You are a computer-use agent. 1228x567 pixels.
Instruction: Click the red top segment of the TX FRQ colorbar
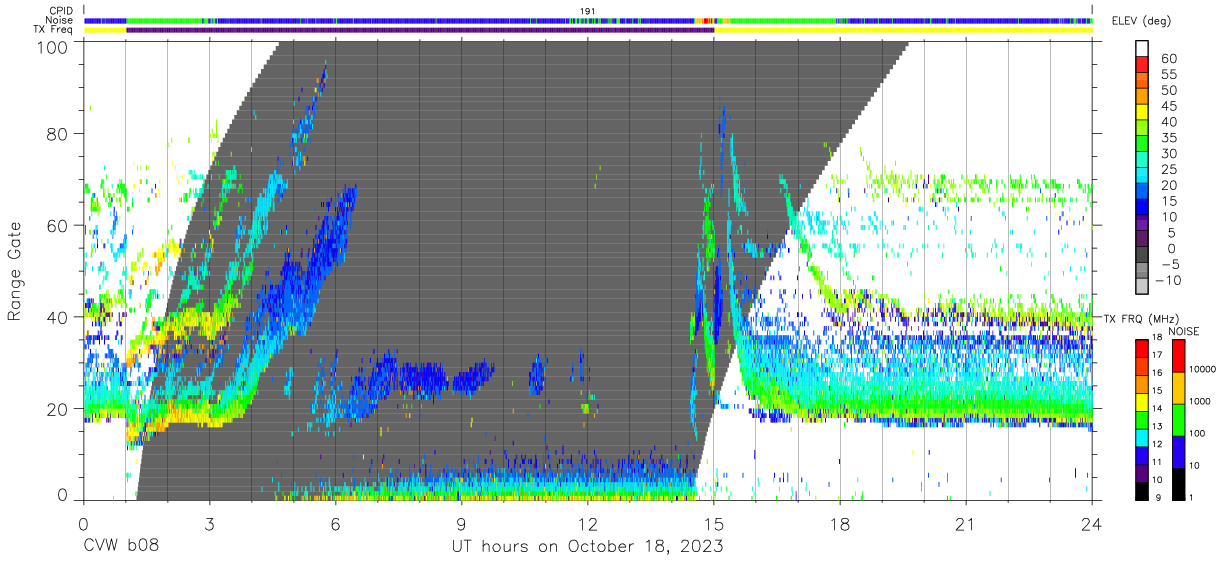click(1141, 349)
